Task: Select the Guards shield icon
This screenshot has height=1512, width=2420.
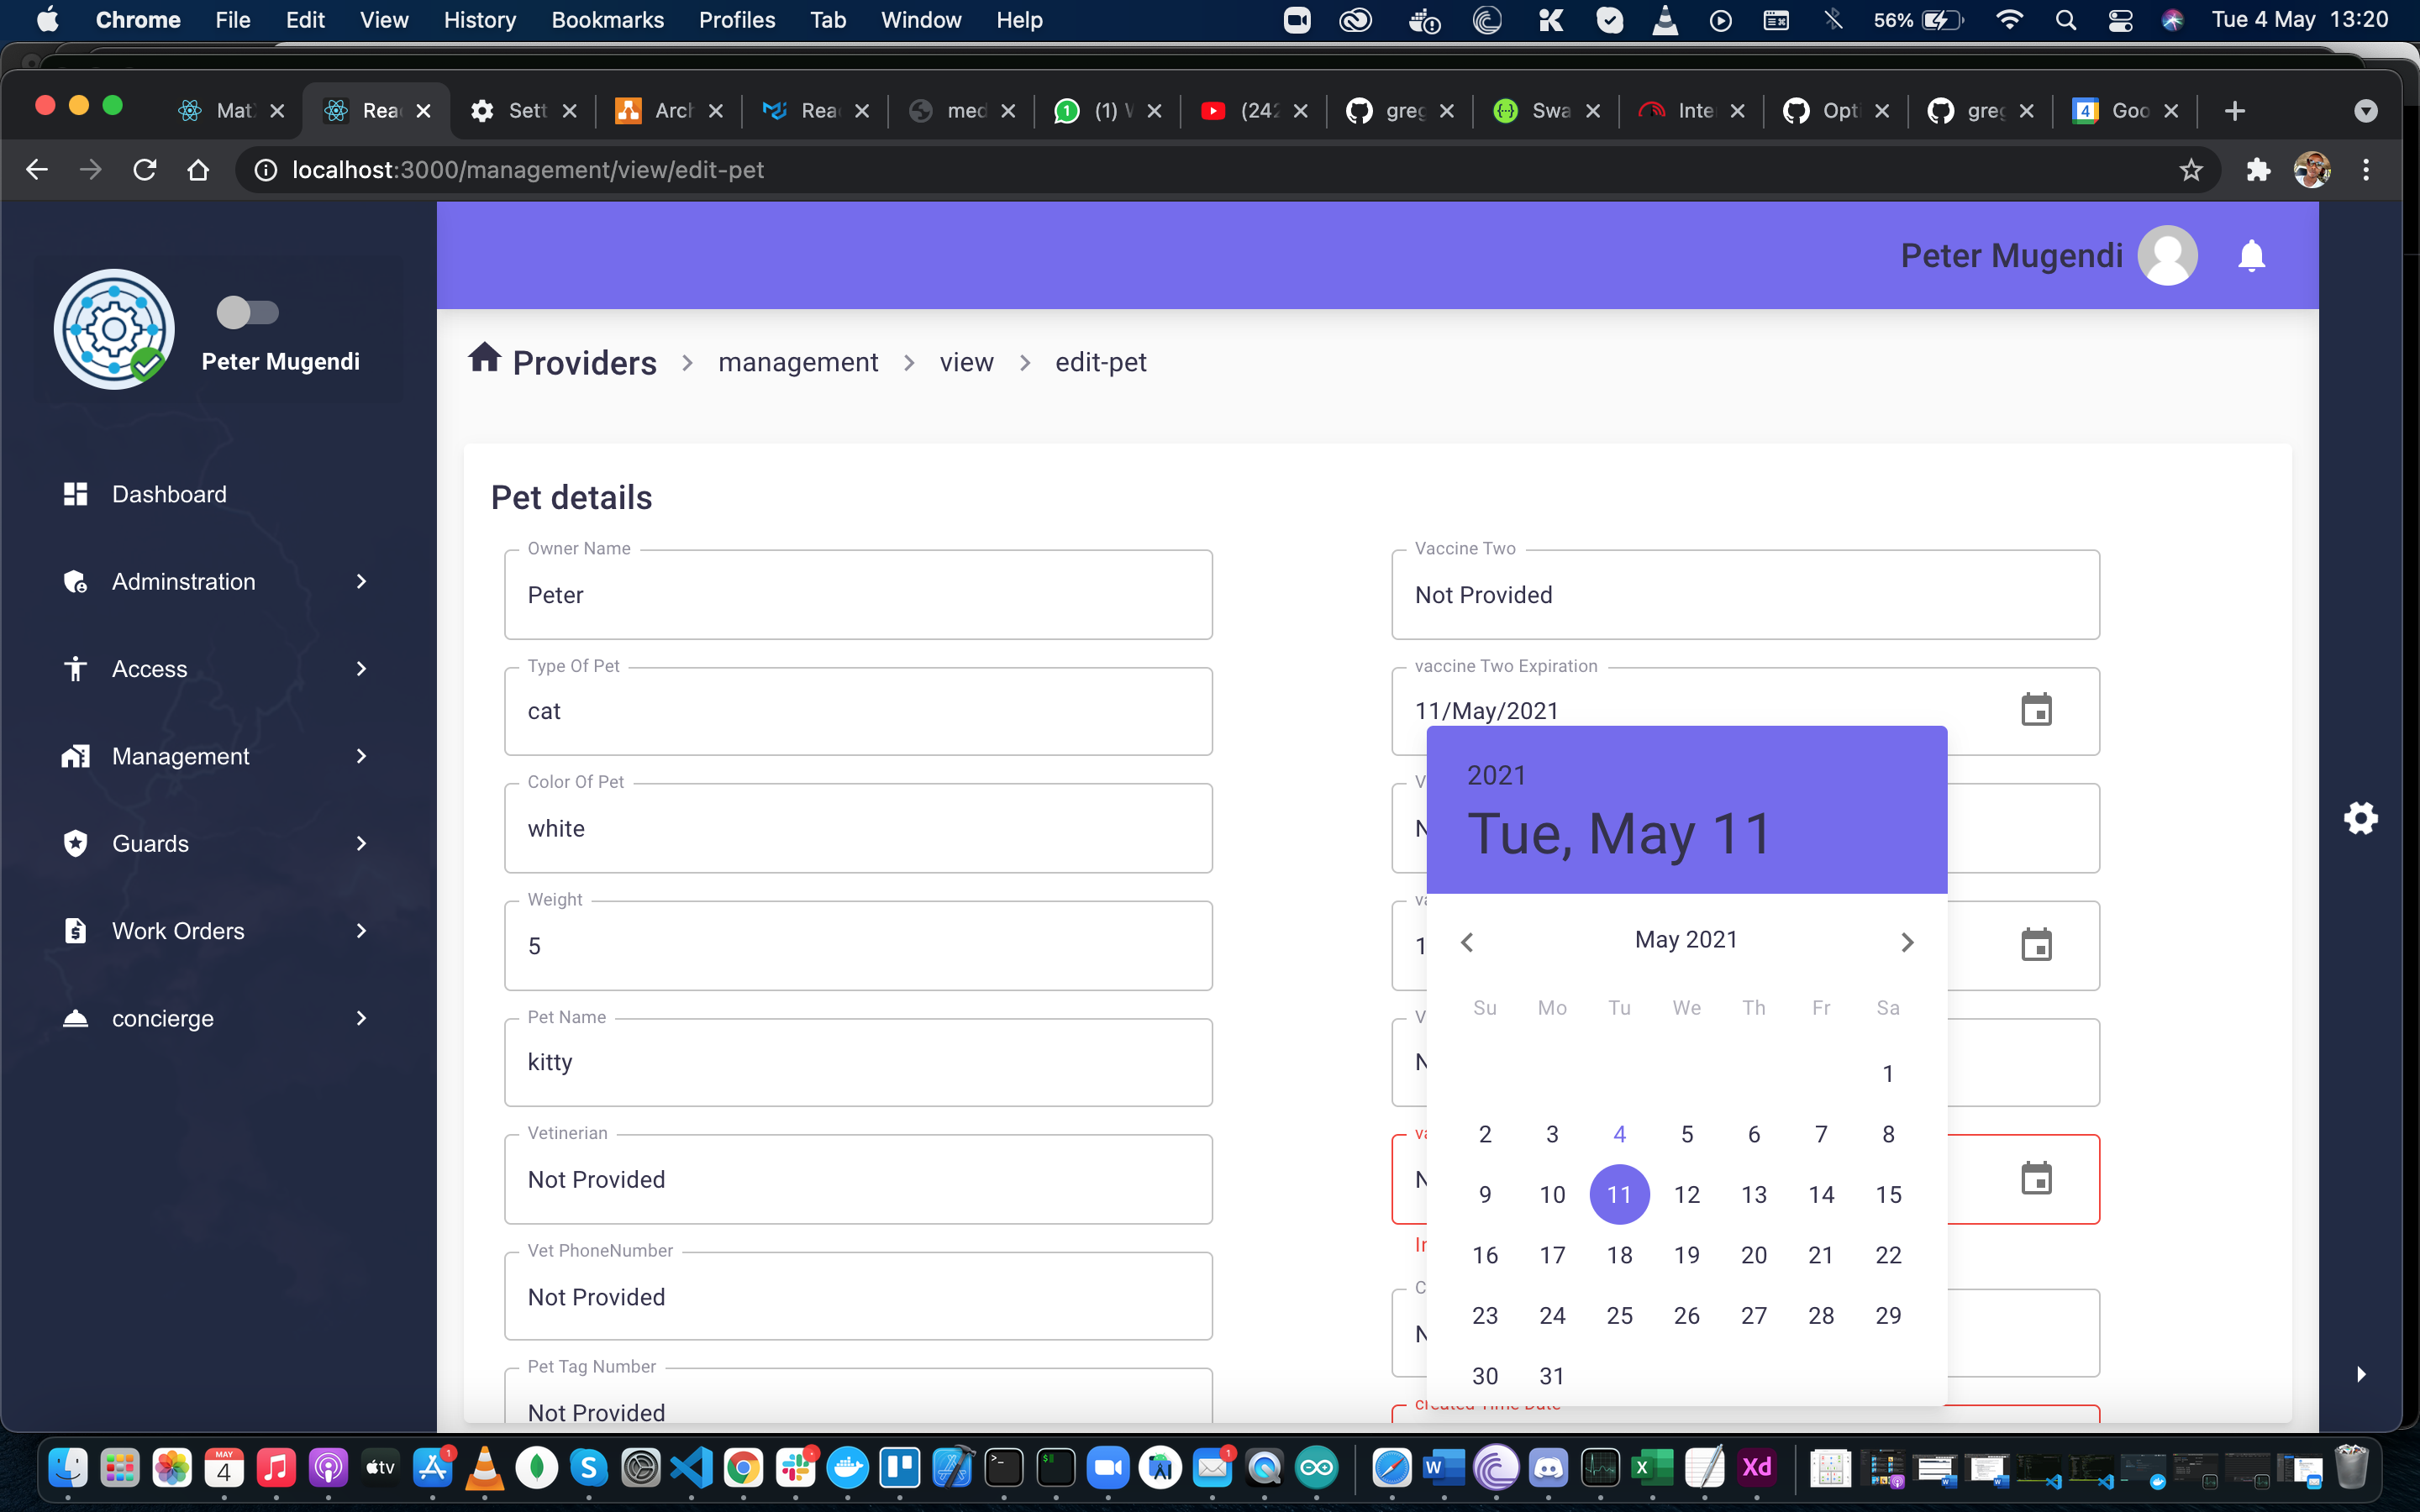Action: [x=75, y=843]
